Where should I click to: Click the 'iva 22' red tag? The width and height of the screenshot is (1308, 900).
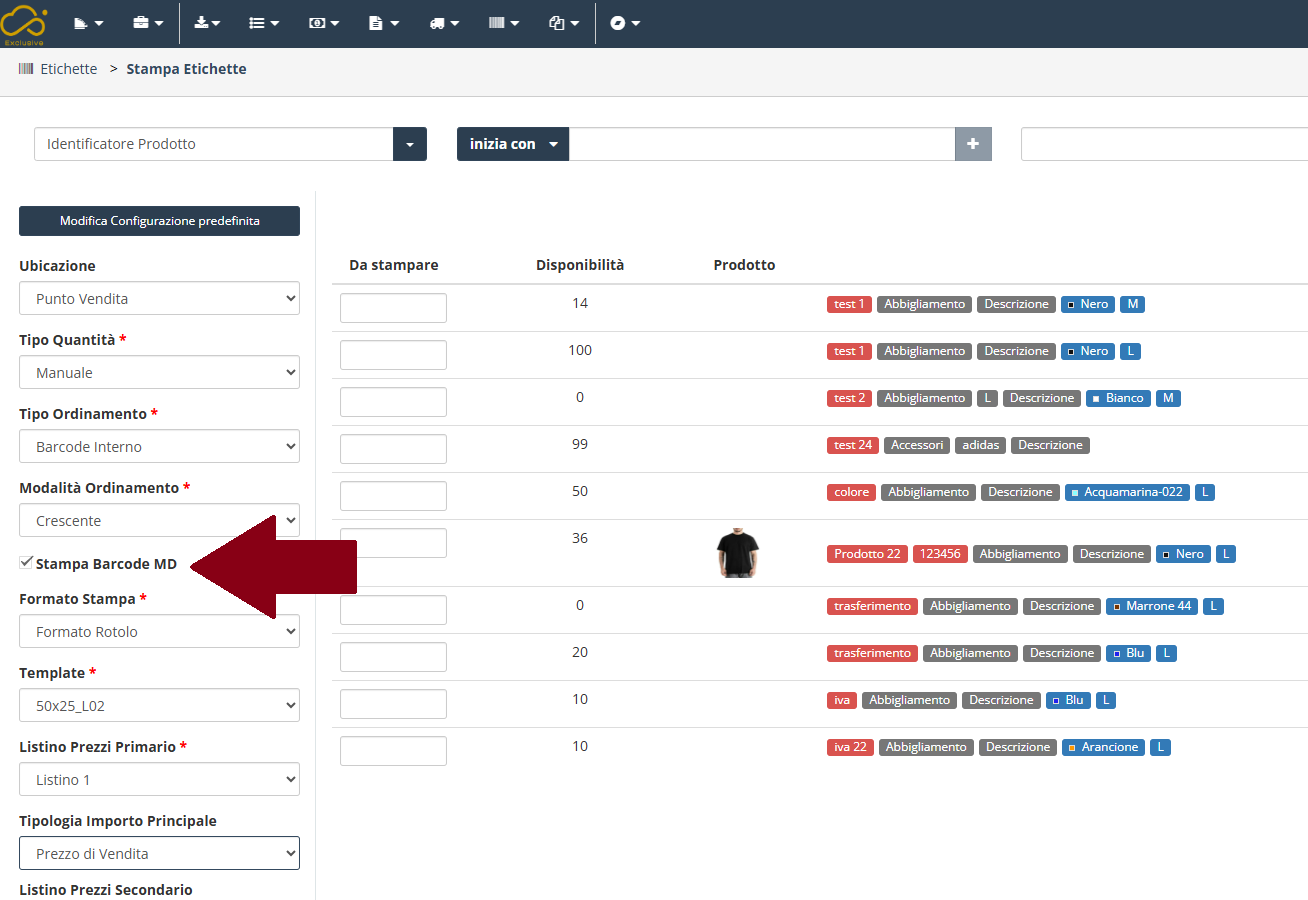[850, 747]
